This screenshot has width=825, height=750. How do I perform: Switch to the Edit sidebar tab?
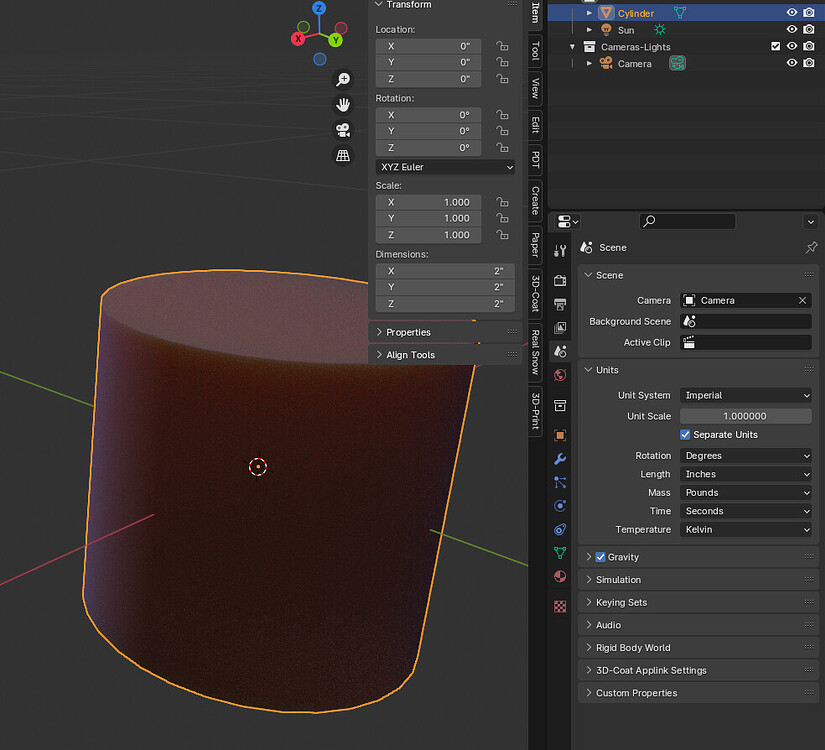coord(535,125)
